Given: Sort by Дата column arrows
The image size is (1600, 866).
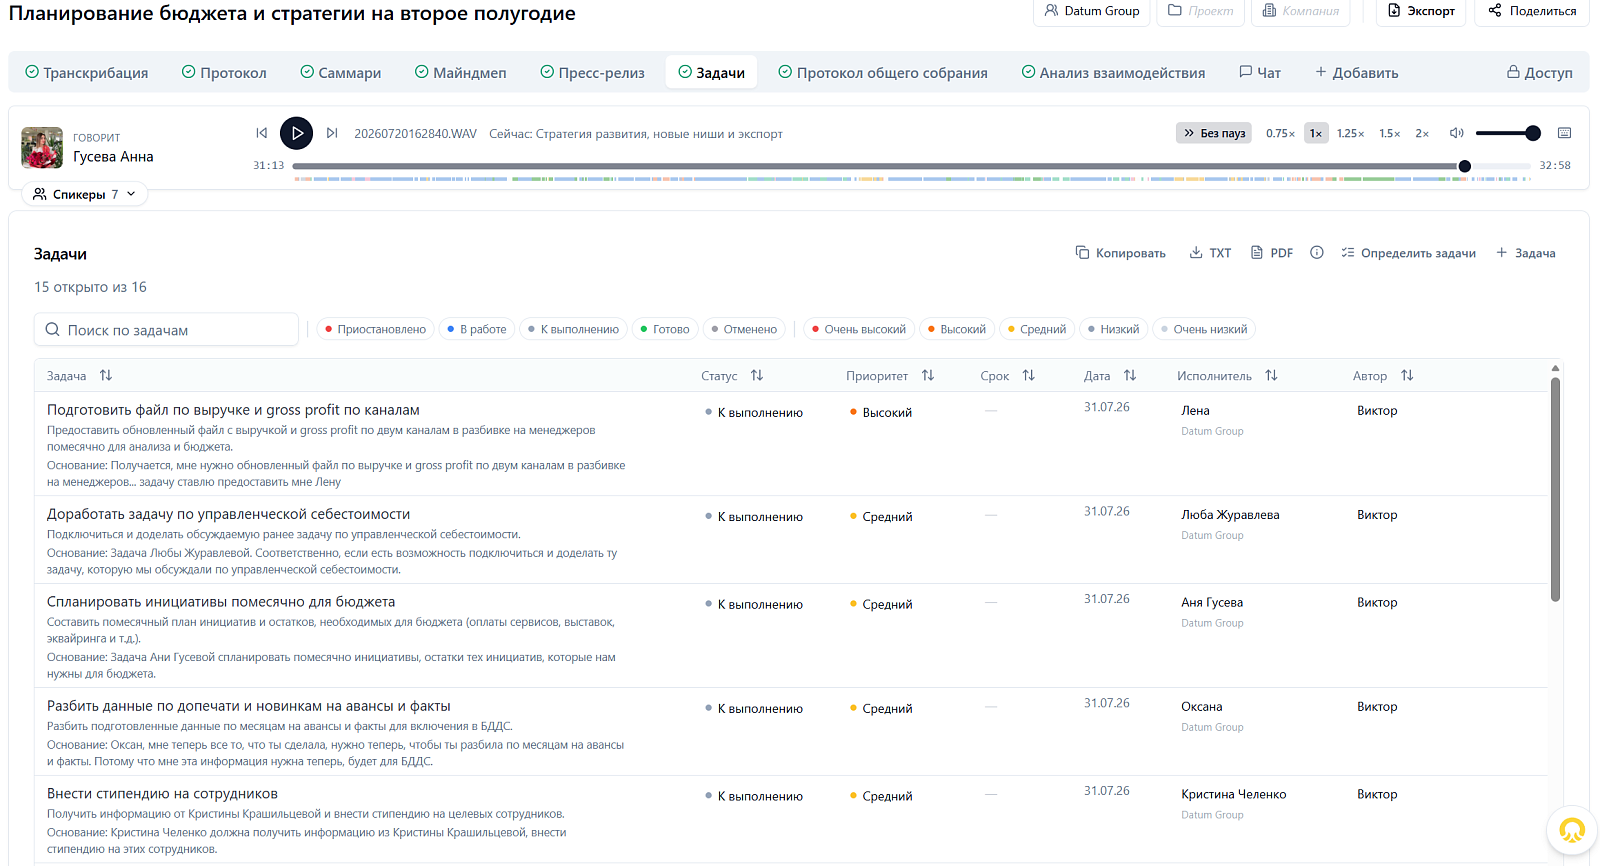Looking at the screenshot, I should pos(1130,375).
